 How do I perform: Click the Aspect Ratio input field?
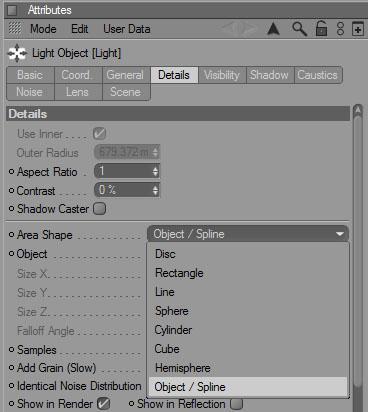[127, 171]
